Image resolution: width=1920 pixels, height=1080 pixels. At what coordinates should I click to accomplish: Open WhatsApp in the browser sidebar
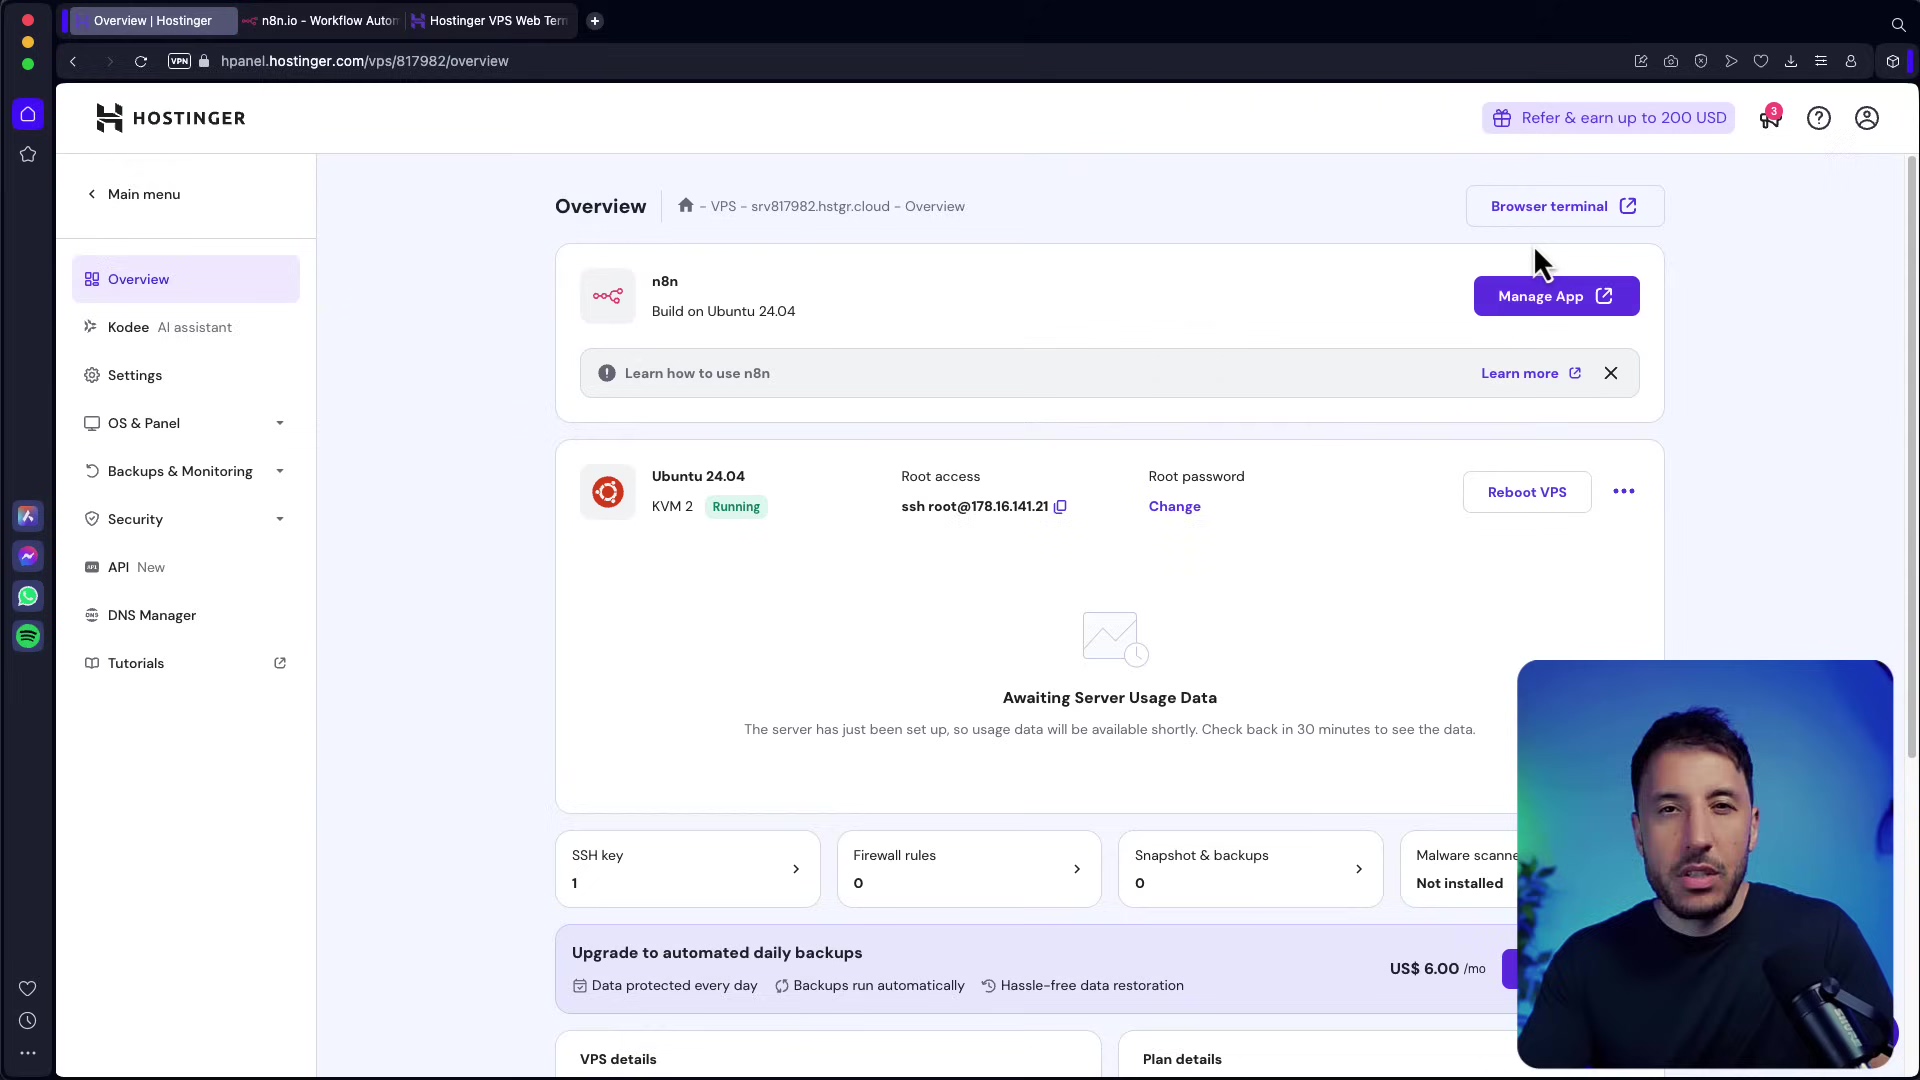28,596
